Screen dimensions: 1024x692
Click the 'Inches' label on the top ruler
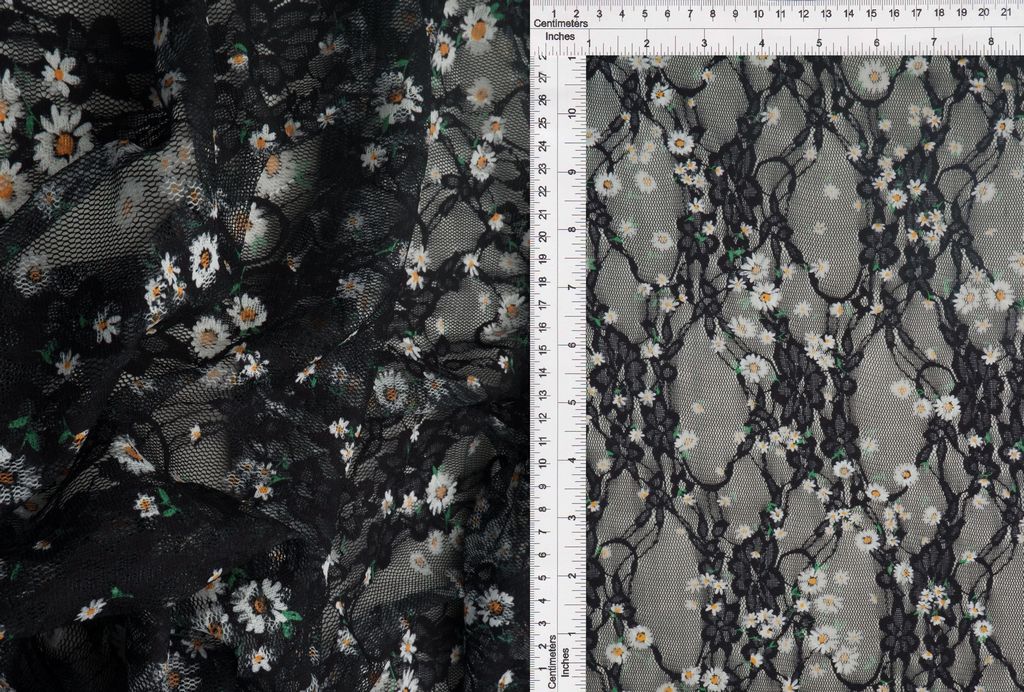560,37
